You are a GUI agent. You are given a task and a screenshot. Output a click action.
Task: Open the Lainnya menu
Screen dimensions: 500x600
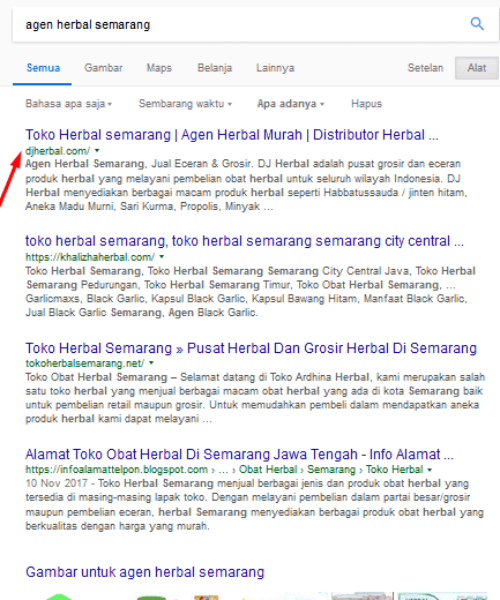pos(275,68)
